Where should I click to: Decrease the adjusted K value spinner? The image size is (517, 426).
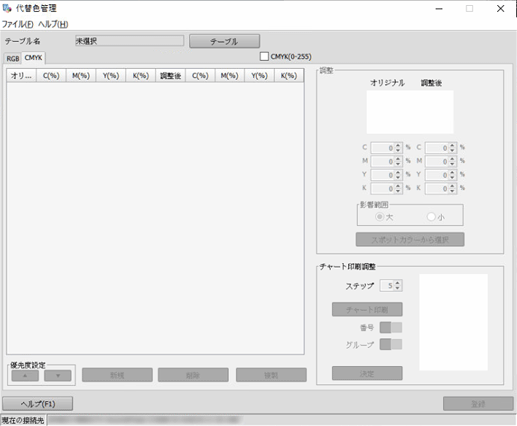pos(452,190)
